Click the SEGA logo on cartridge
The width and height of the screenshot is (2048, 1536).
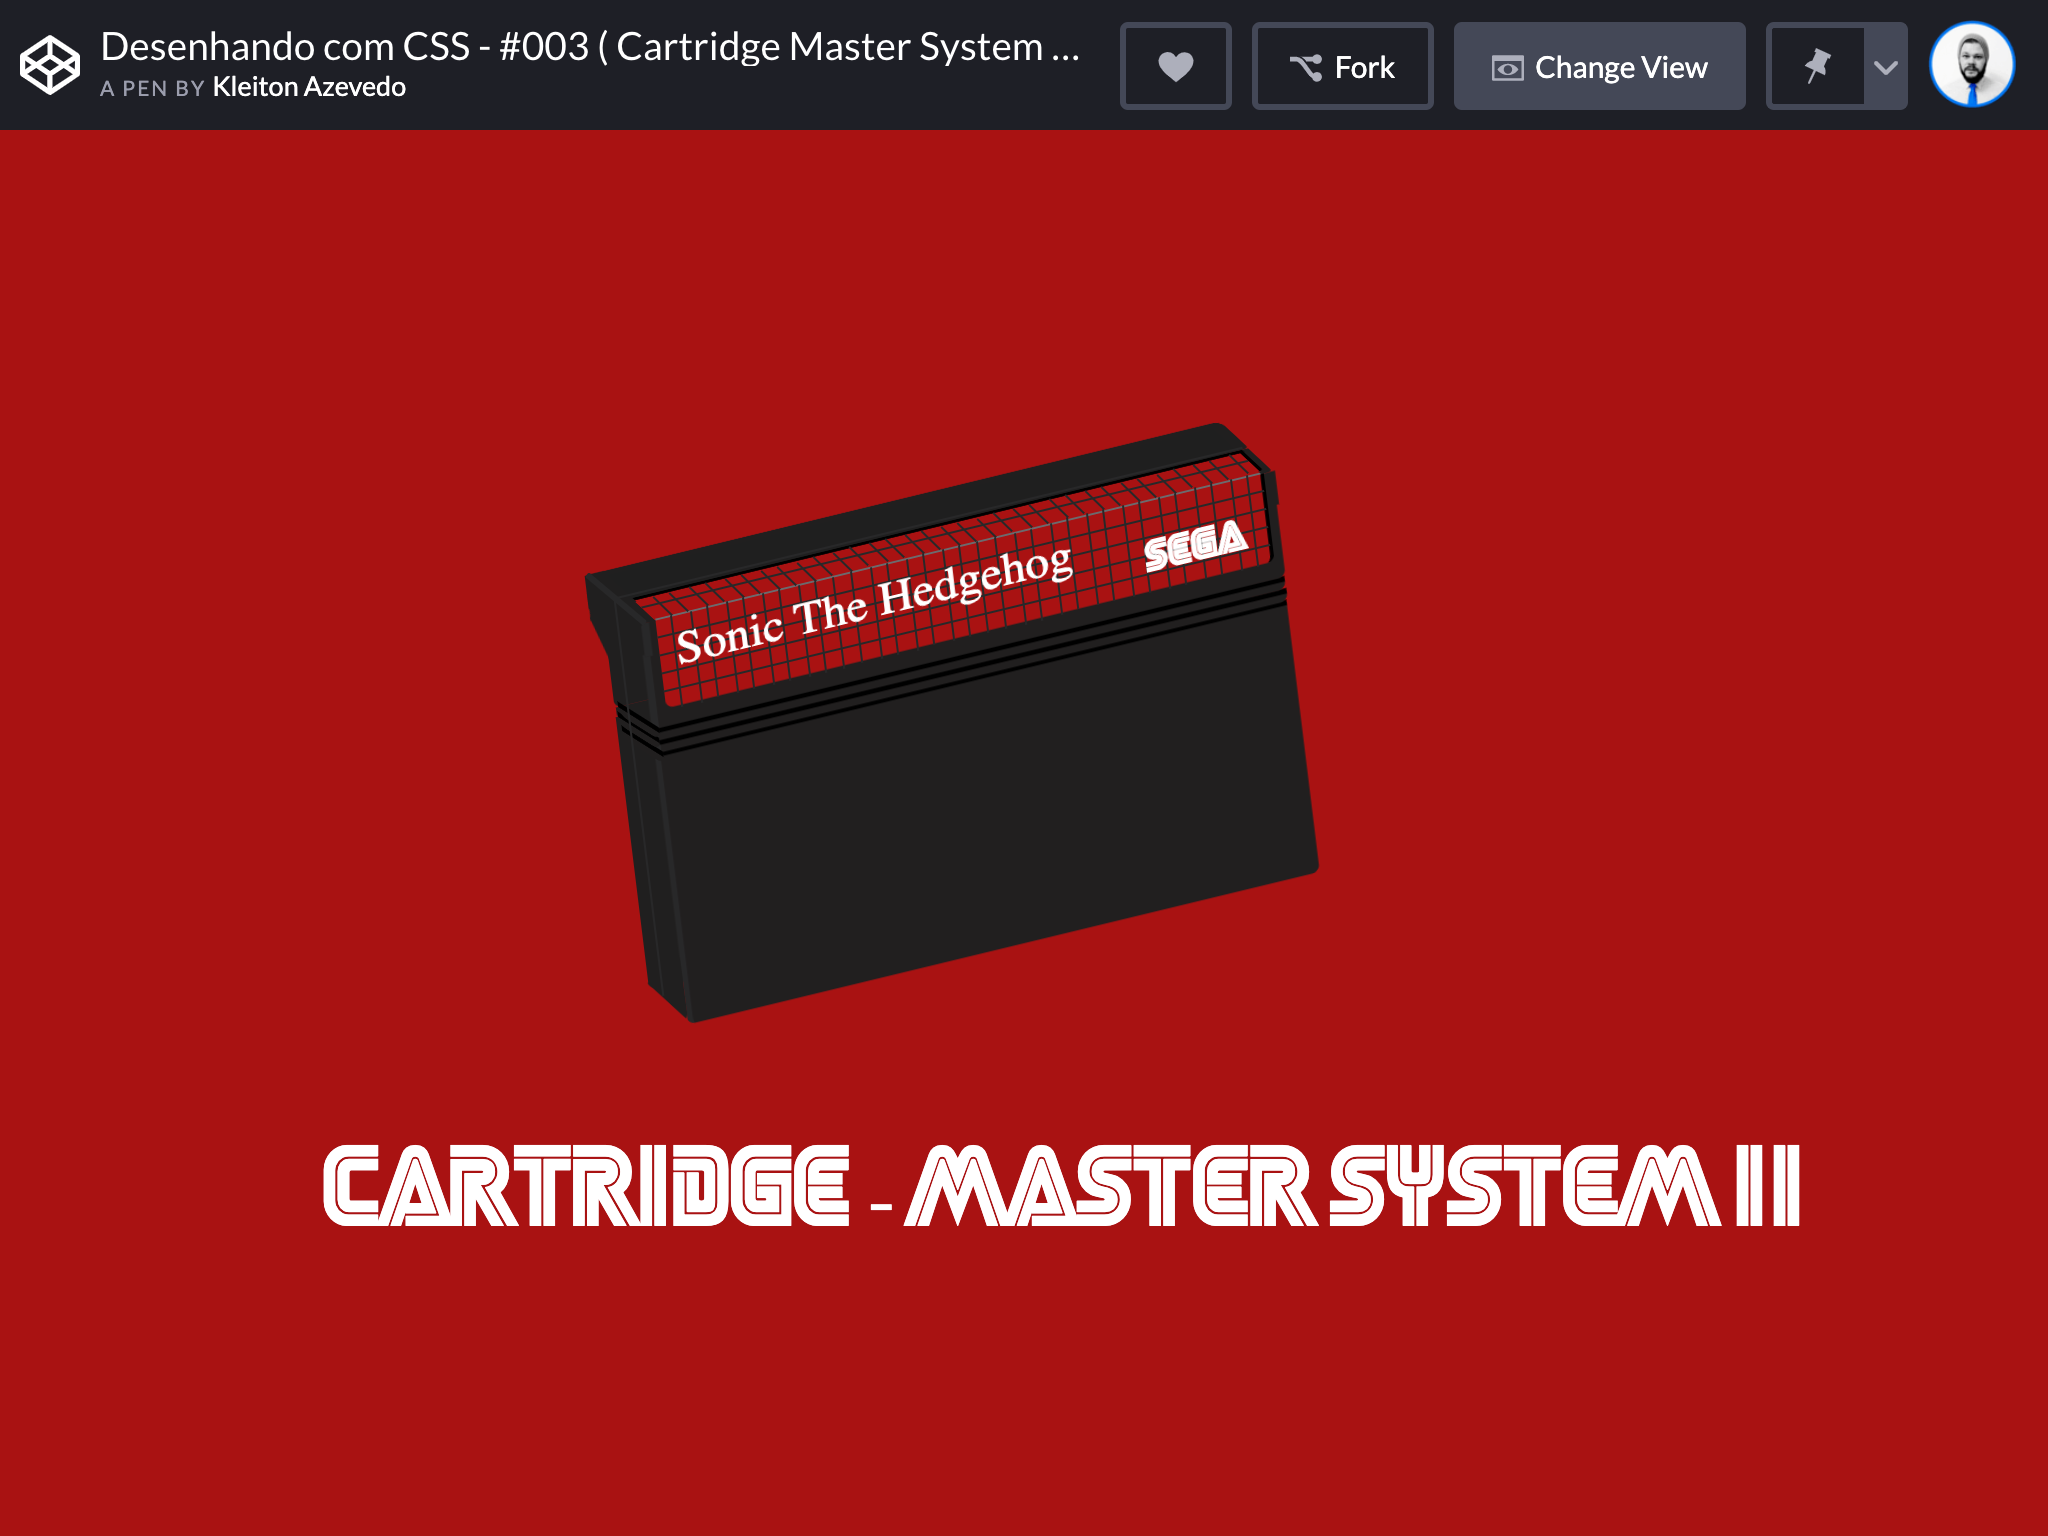tap(1196, 545)
